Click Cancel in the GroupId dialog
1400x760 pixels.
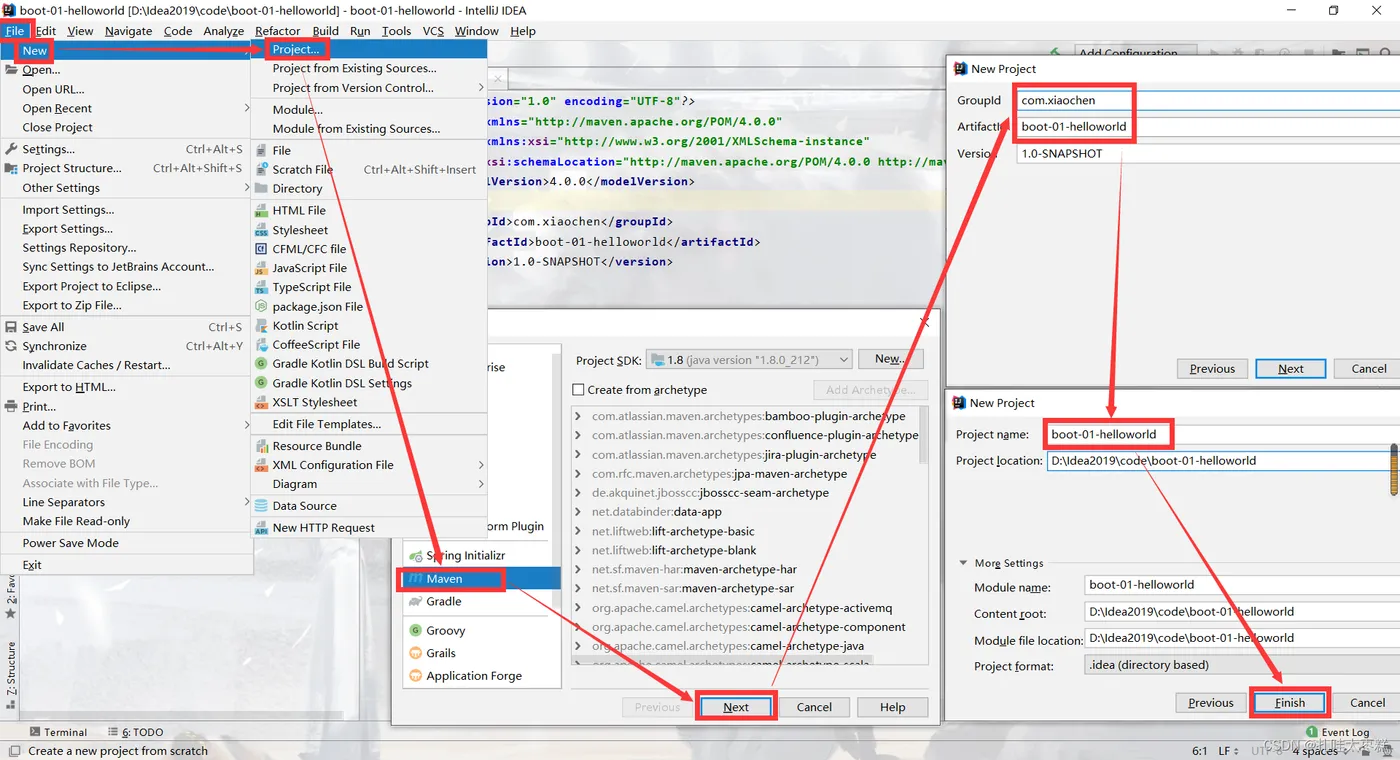[1369, 369]
